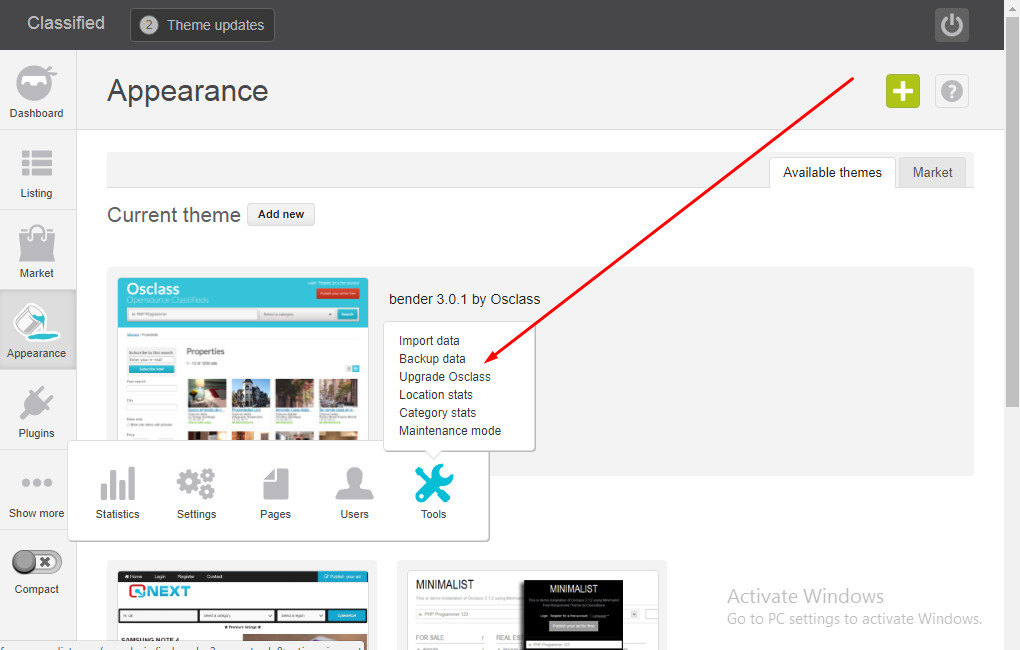Select Maintenance mode menu entry

pos(450,431)
